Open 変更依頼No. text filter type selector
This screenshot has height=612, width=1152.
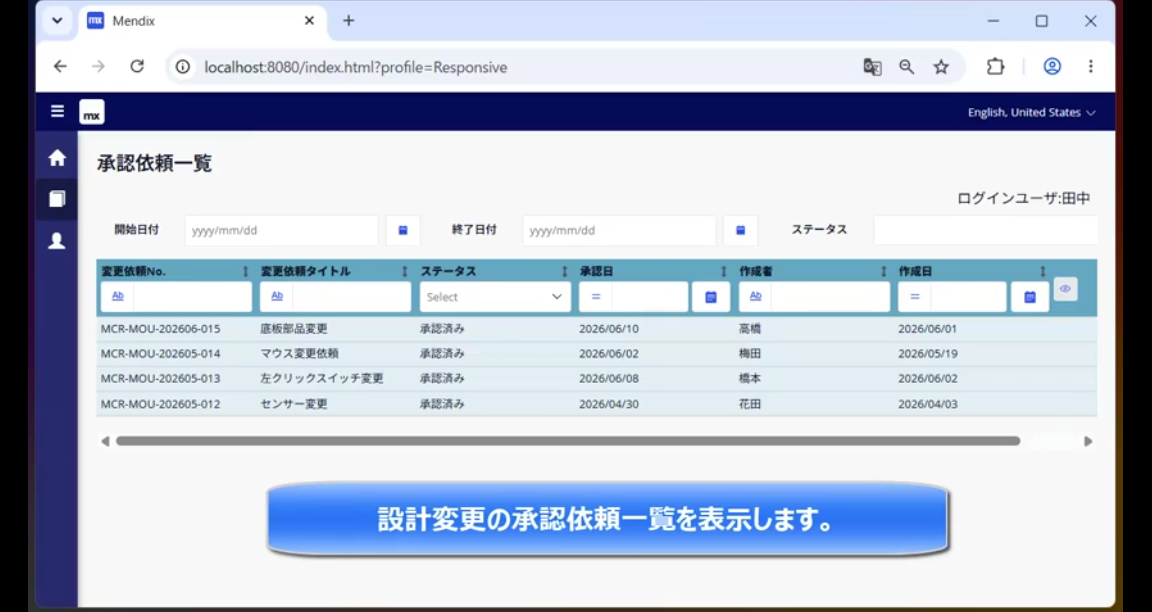click(118, 296)
